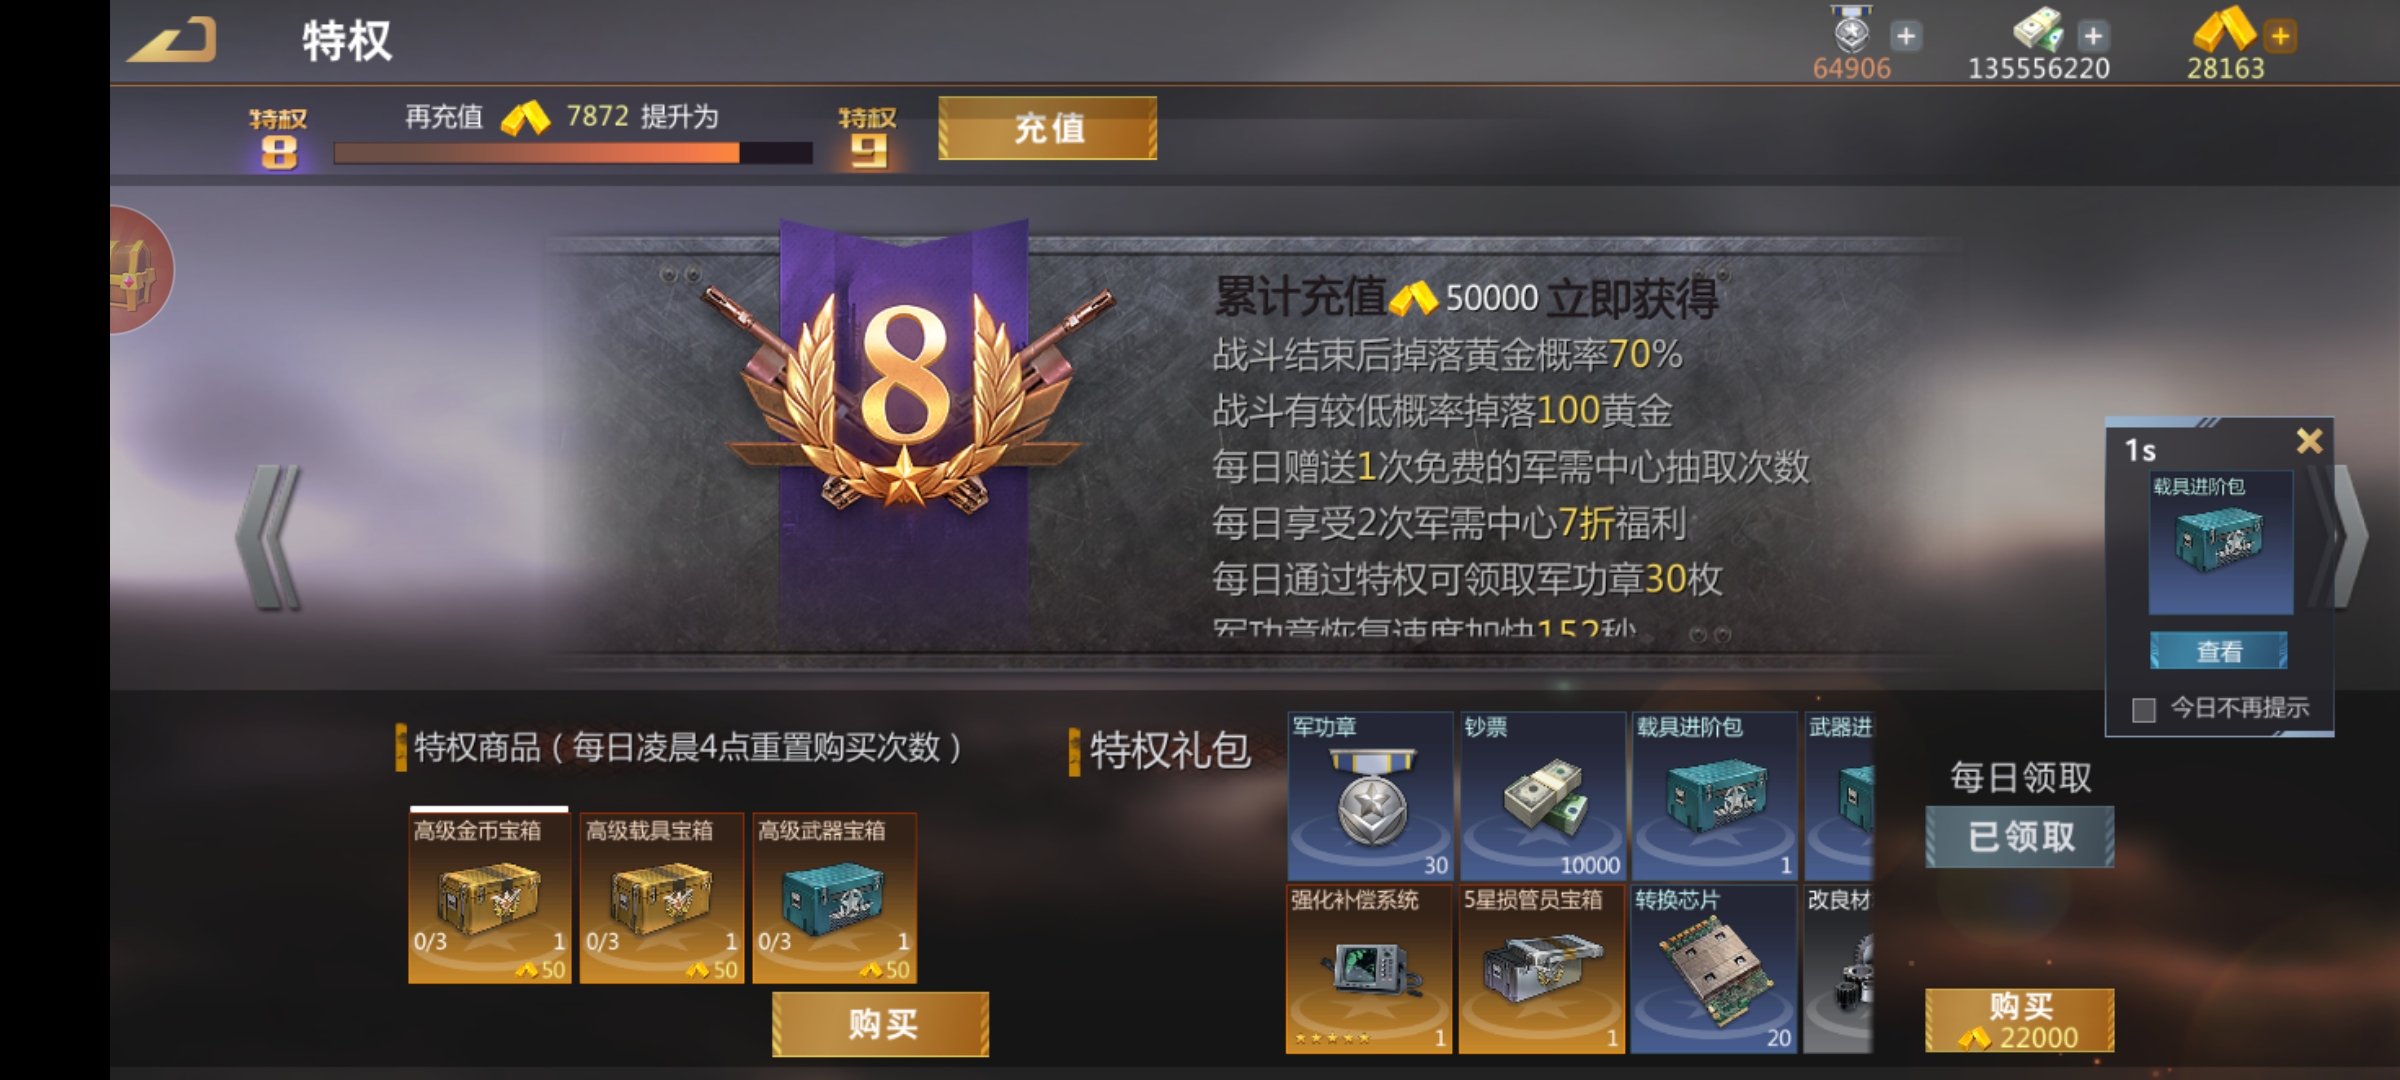
Task: Select the 高级金币宝箱 item
Action: 490,897
